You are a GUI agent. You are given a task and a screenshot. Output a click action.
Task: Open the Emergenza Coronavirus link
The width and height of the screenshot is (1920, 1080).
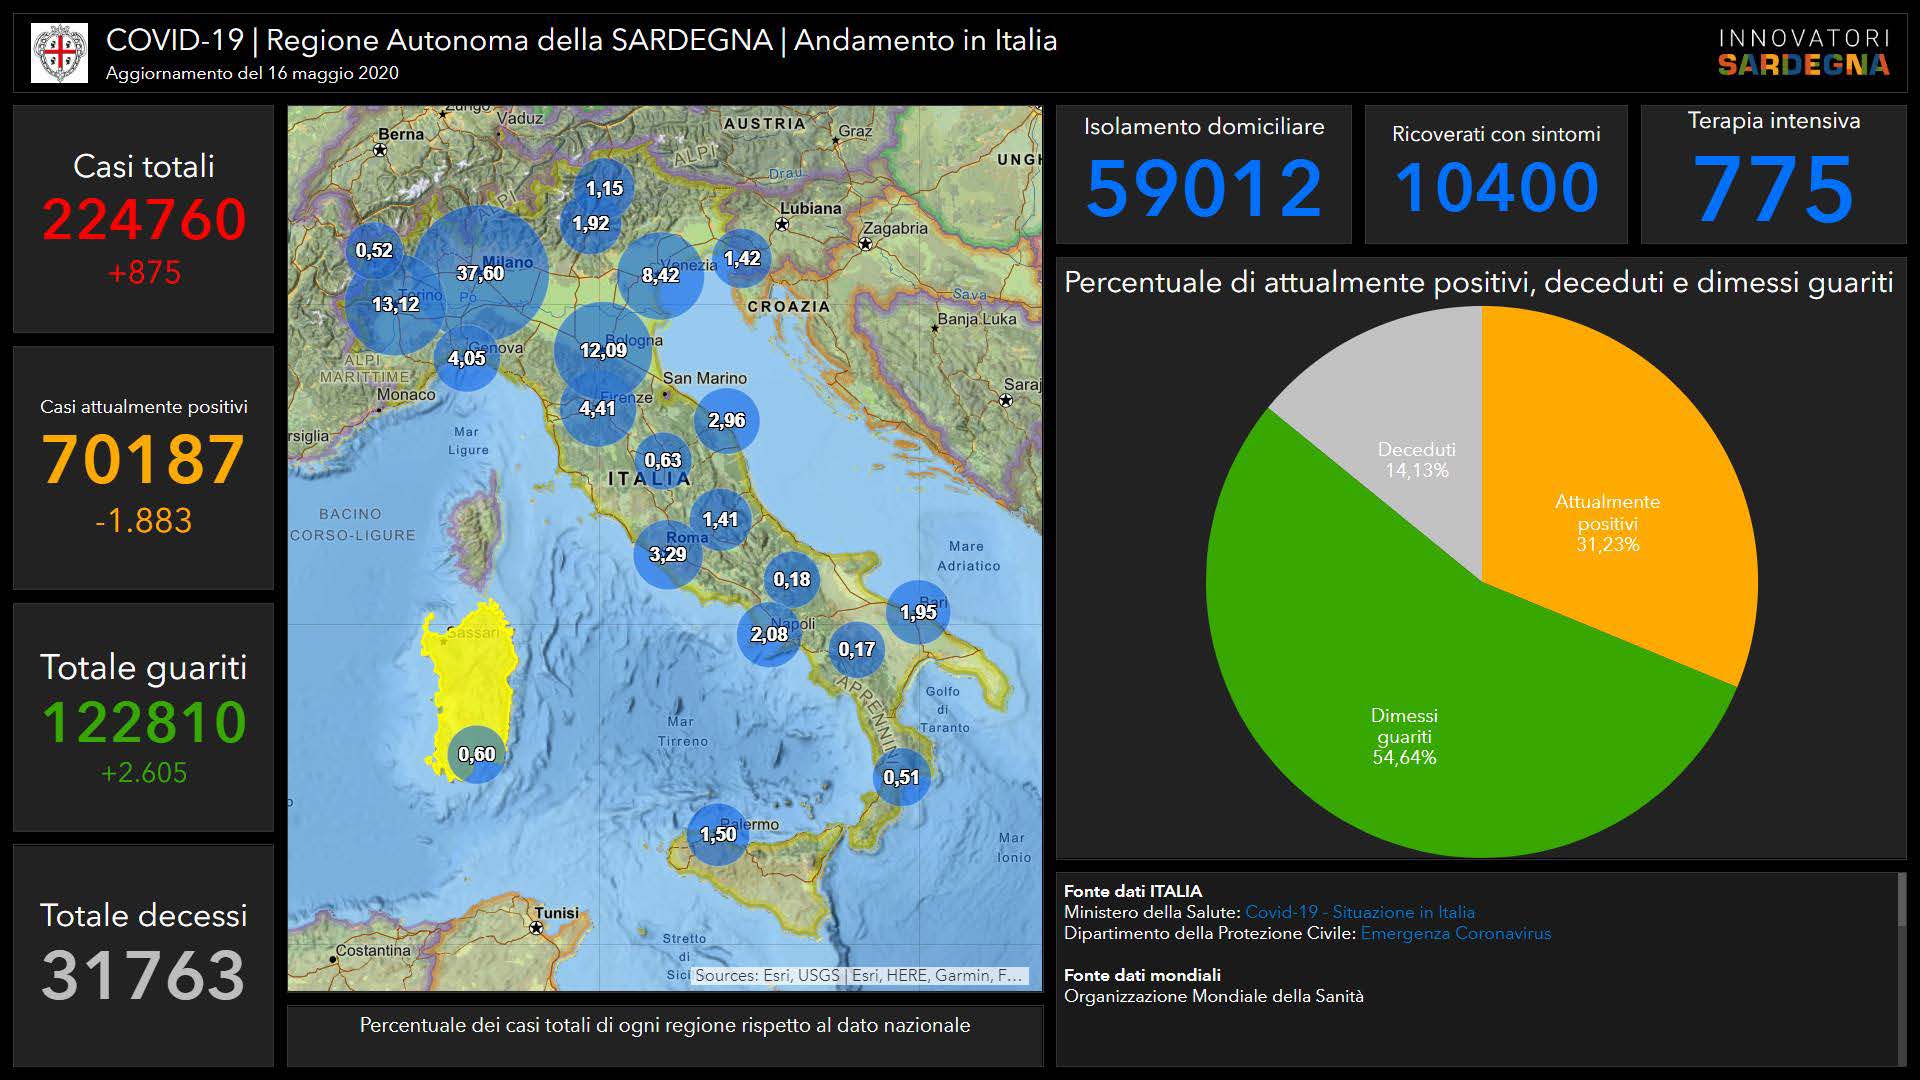point(1455,933)
